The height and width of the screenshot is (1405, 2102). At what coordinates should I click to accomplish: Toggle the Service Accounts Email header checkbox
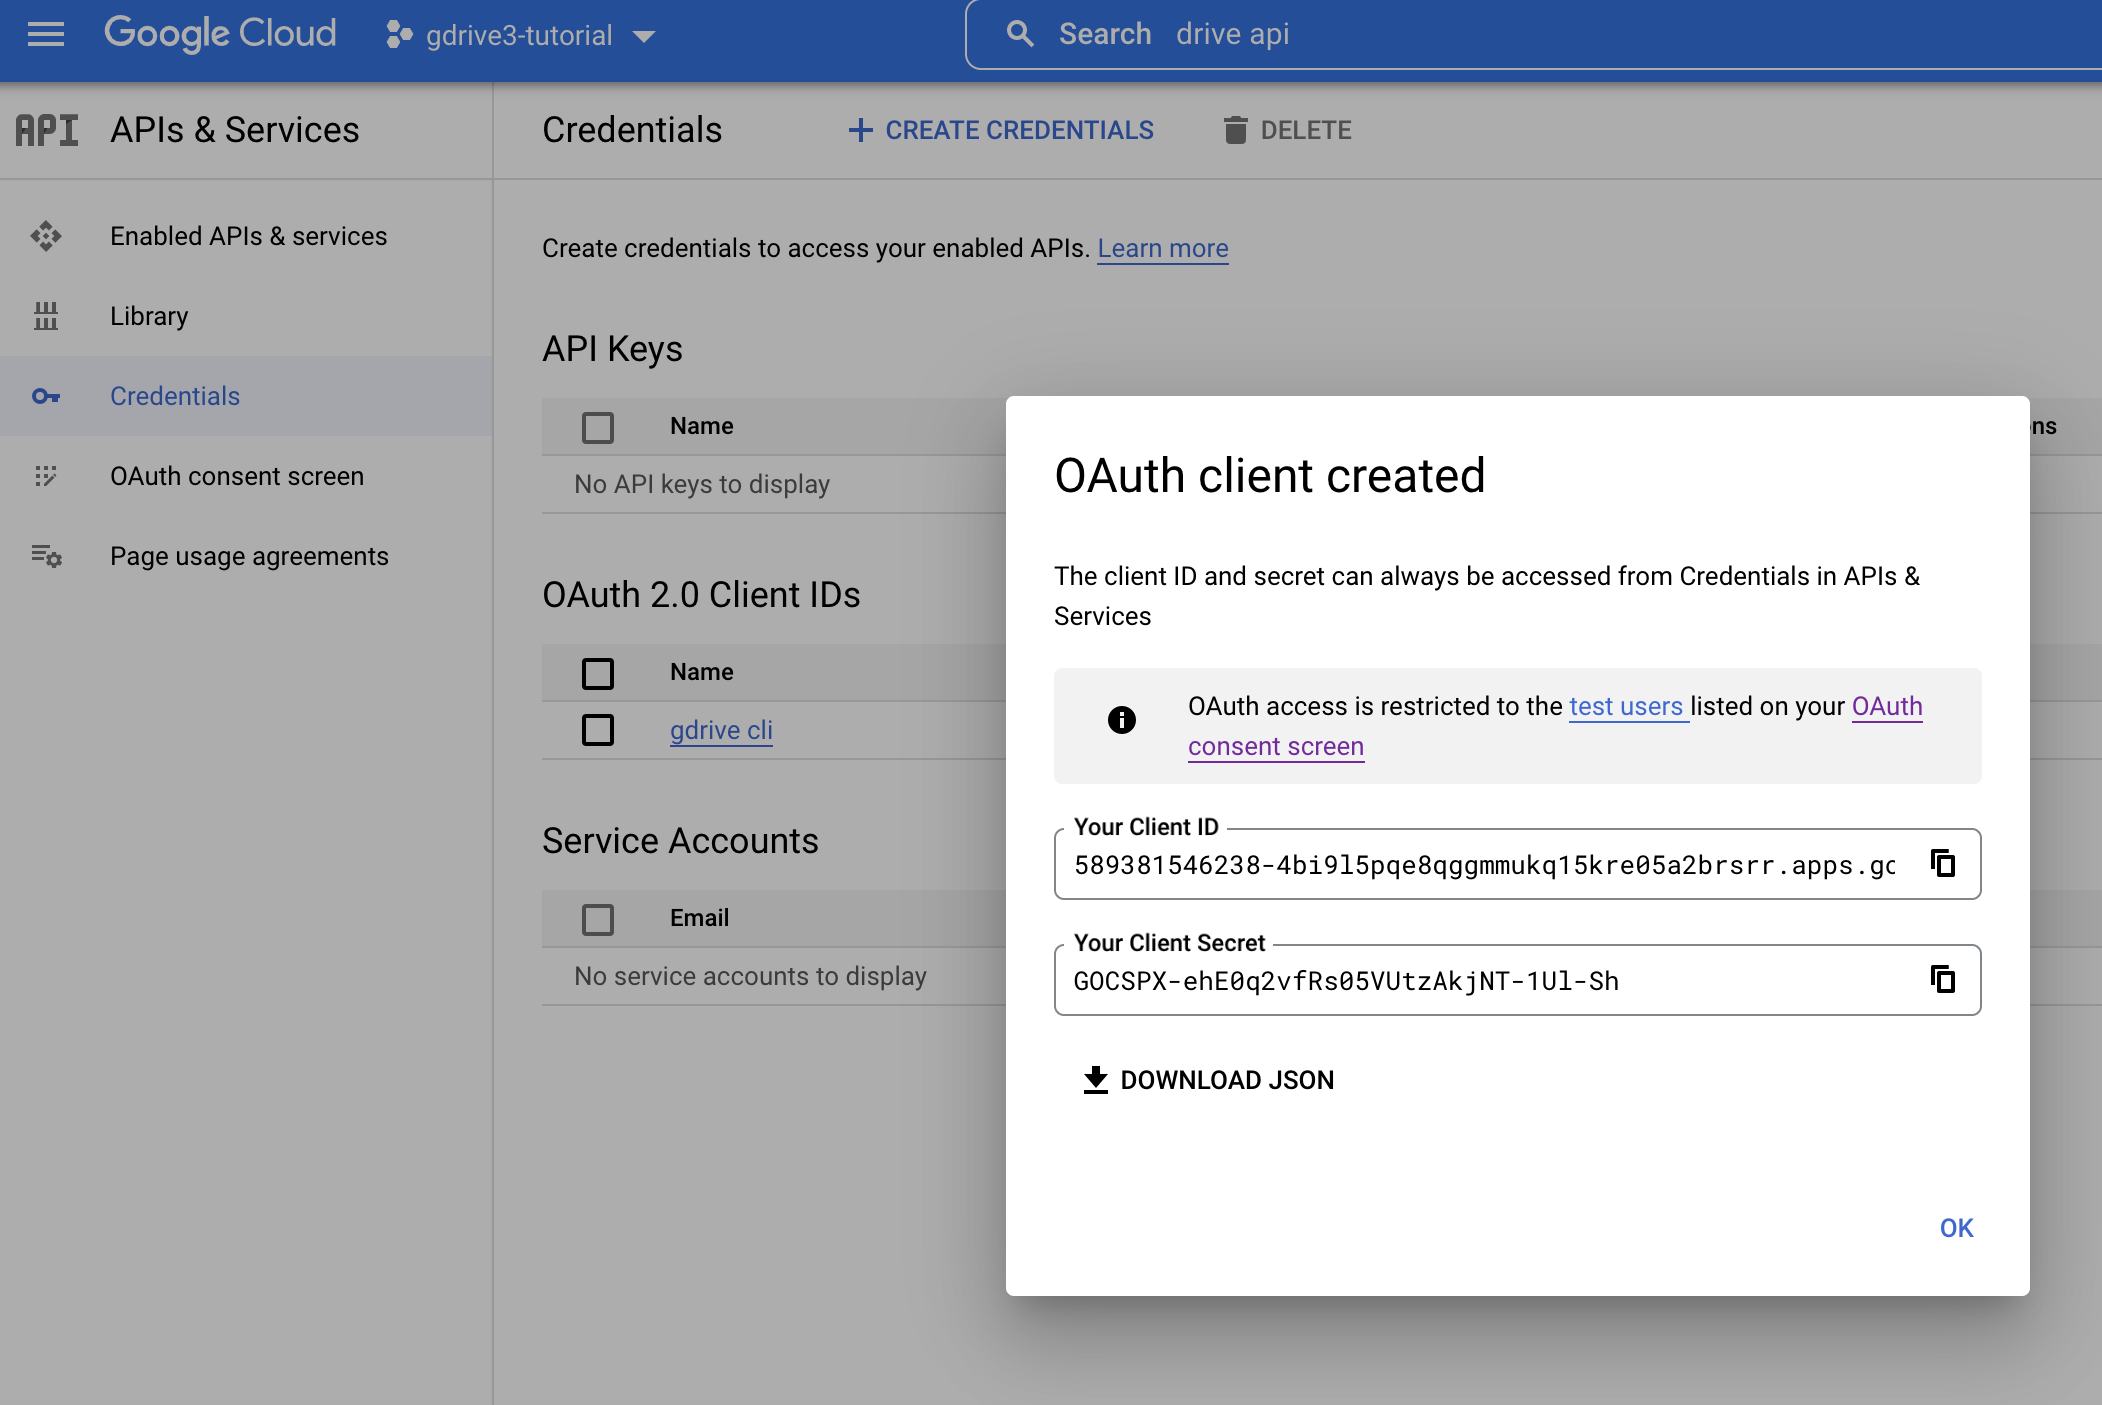pos(598,919)
